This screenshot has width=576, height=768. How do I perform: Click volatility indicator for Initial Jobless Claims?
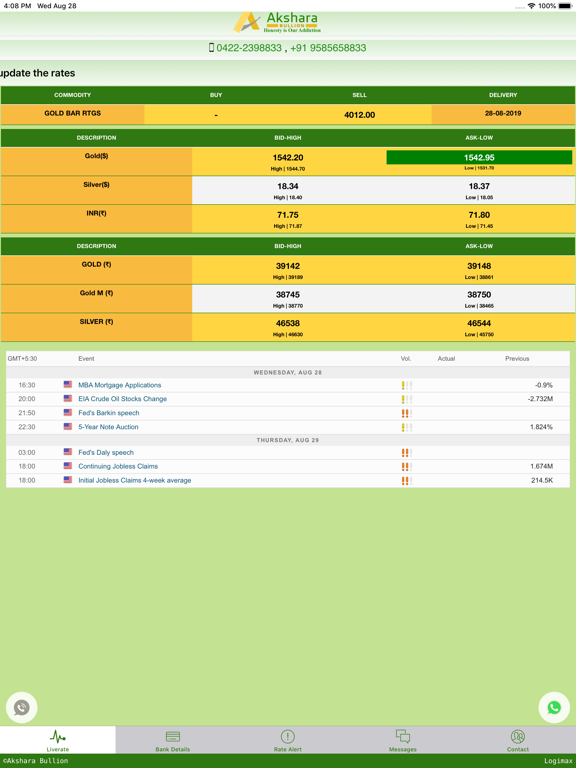tap(407, 481)
